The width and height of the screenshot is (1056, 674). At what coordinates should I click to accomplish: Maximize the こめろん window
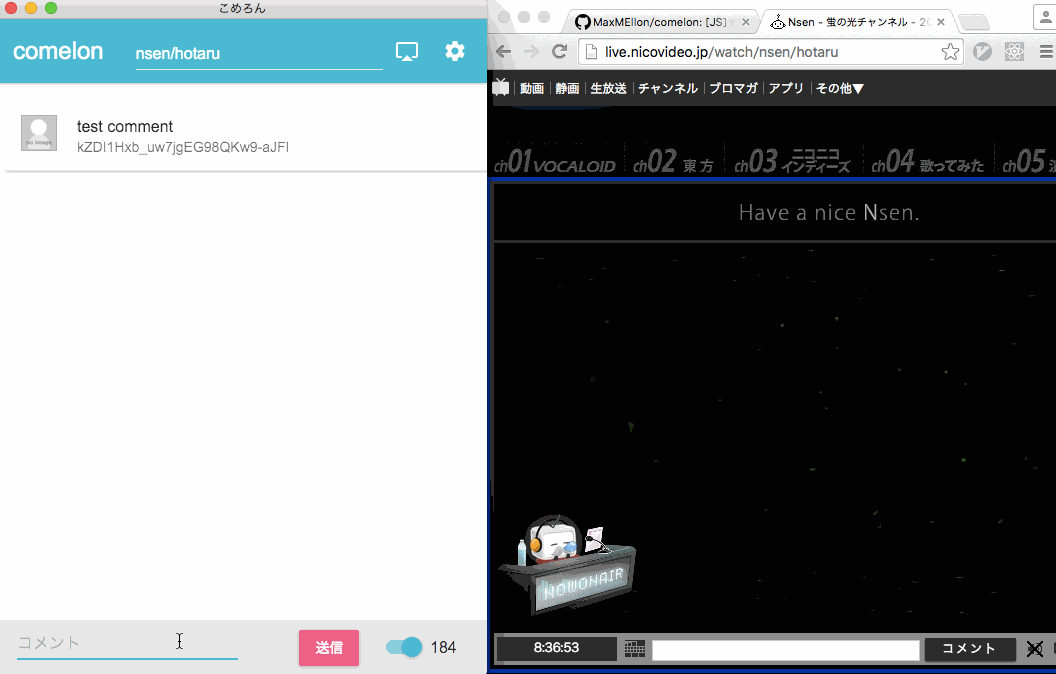(51, 8)
